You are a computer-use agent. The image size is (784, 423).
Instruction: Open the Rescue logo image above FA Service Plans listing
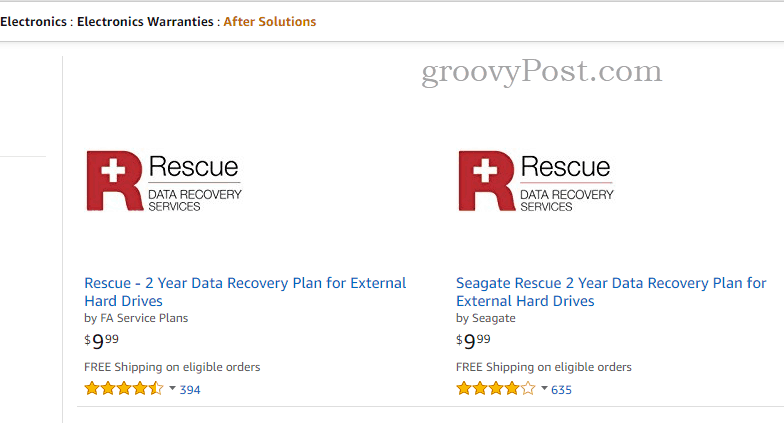164,182
